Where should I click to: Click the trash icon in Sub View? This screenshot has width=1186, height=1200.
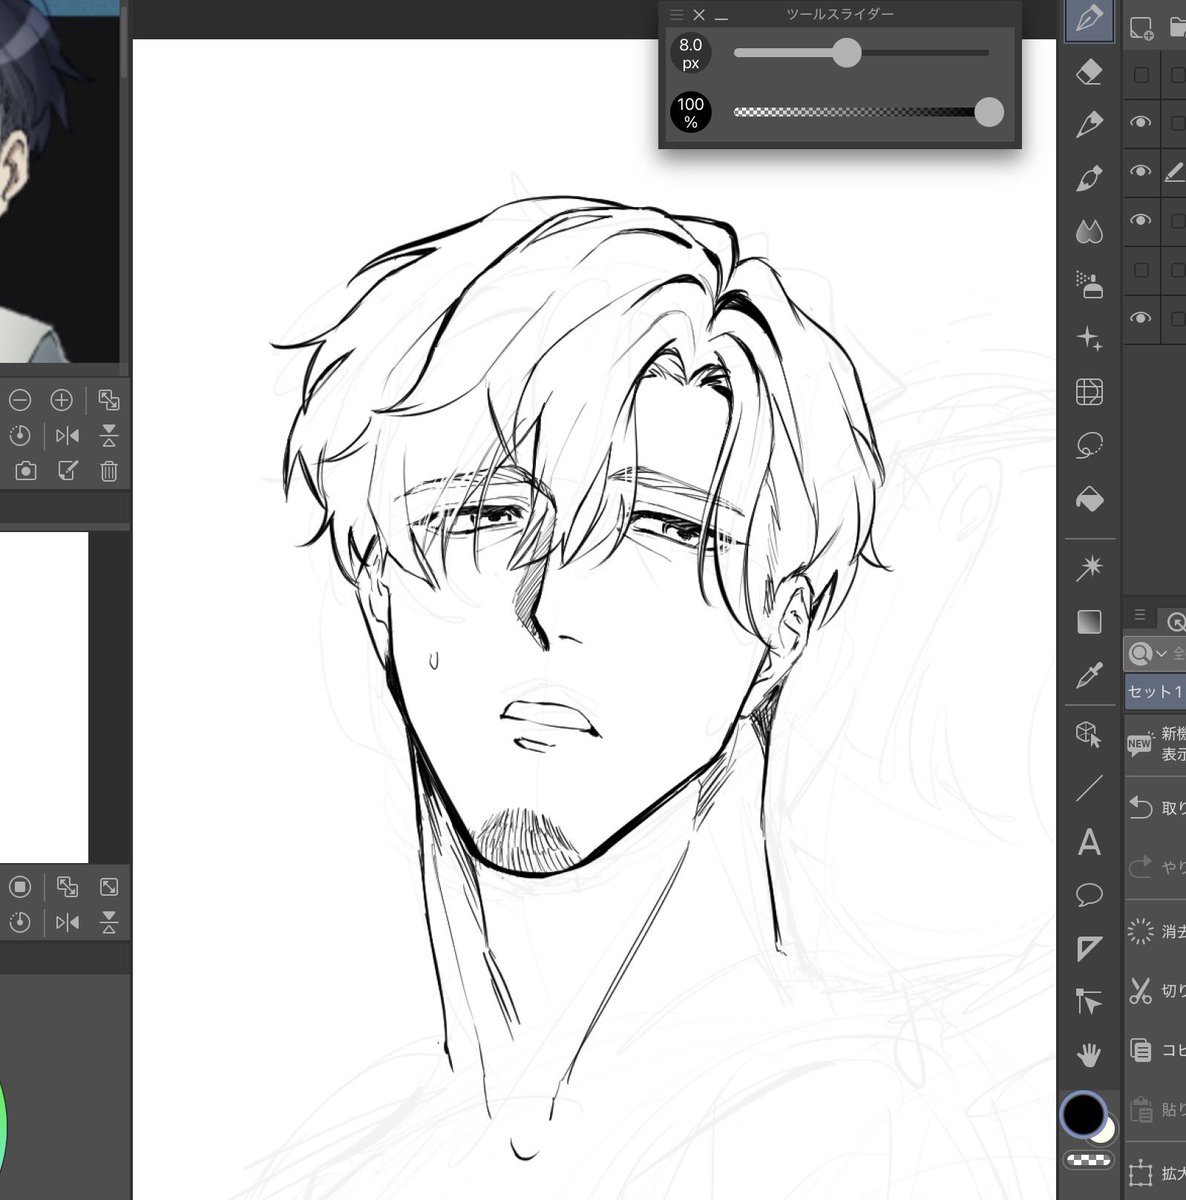(109, 470)
